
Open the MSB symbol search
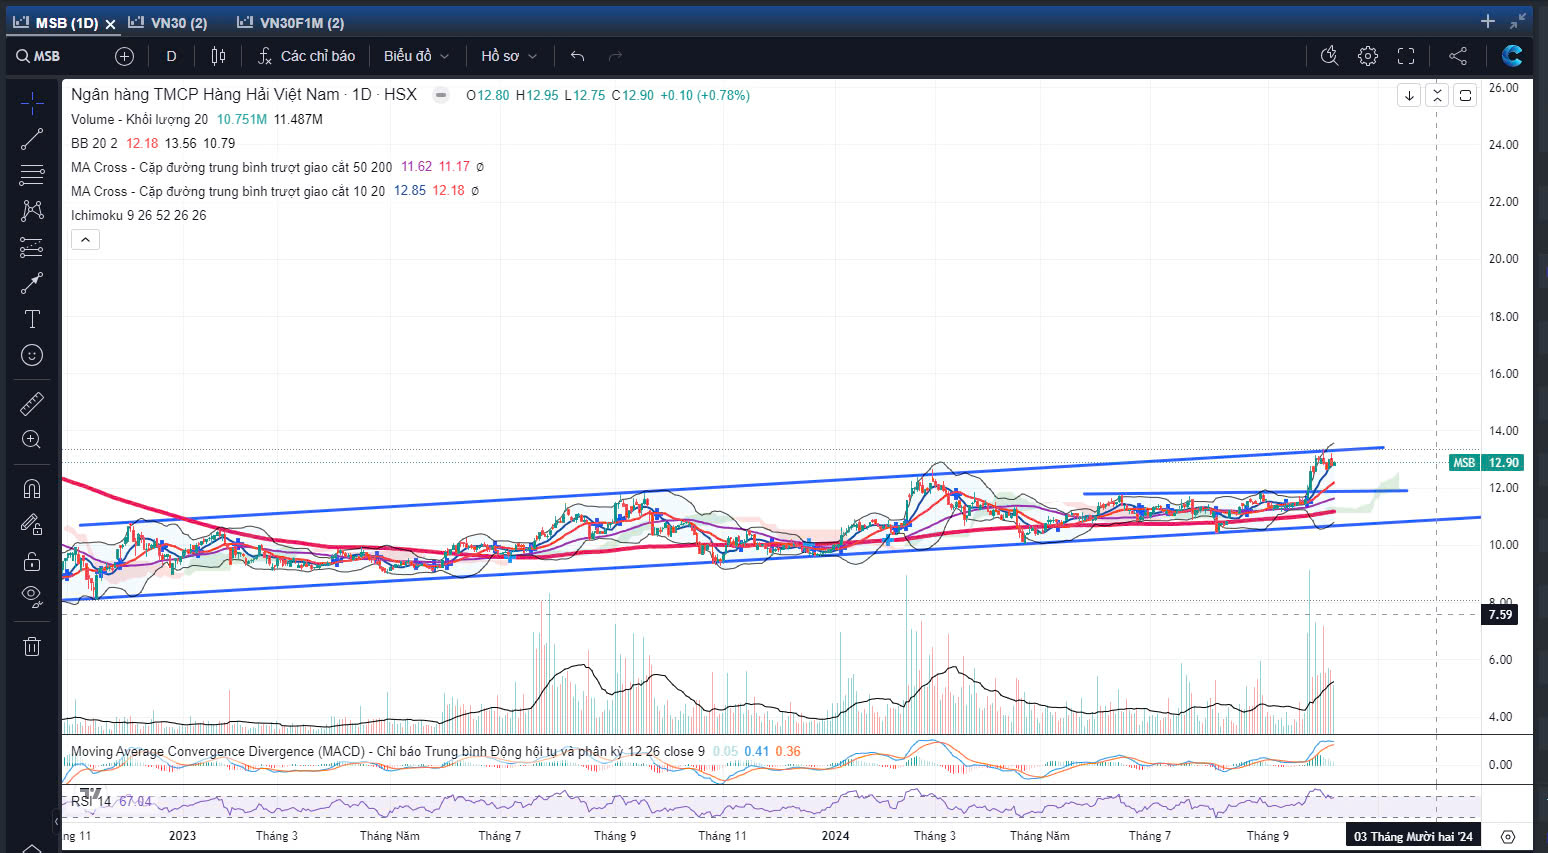(x=38, y=56)
